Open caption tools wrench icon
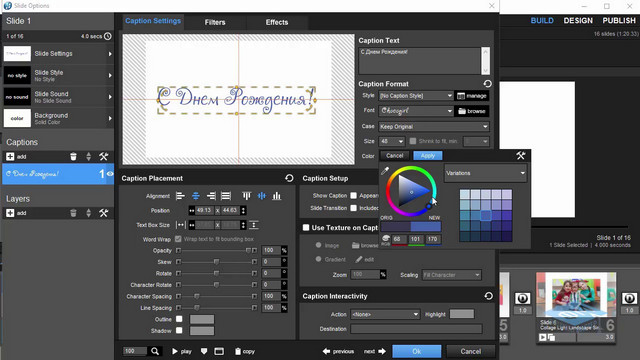This screenshot has height=360, width=640. (104, 156)
